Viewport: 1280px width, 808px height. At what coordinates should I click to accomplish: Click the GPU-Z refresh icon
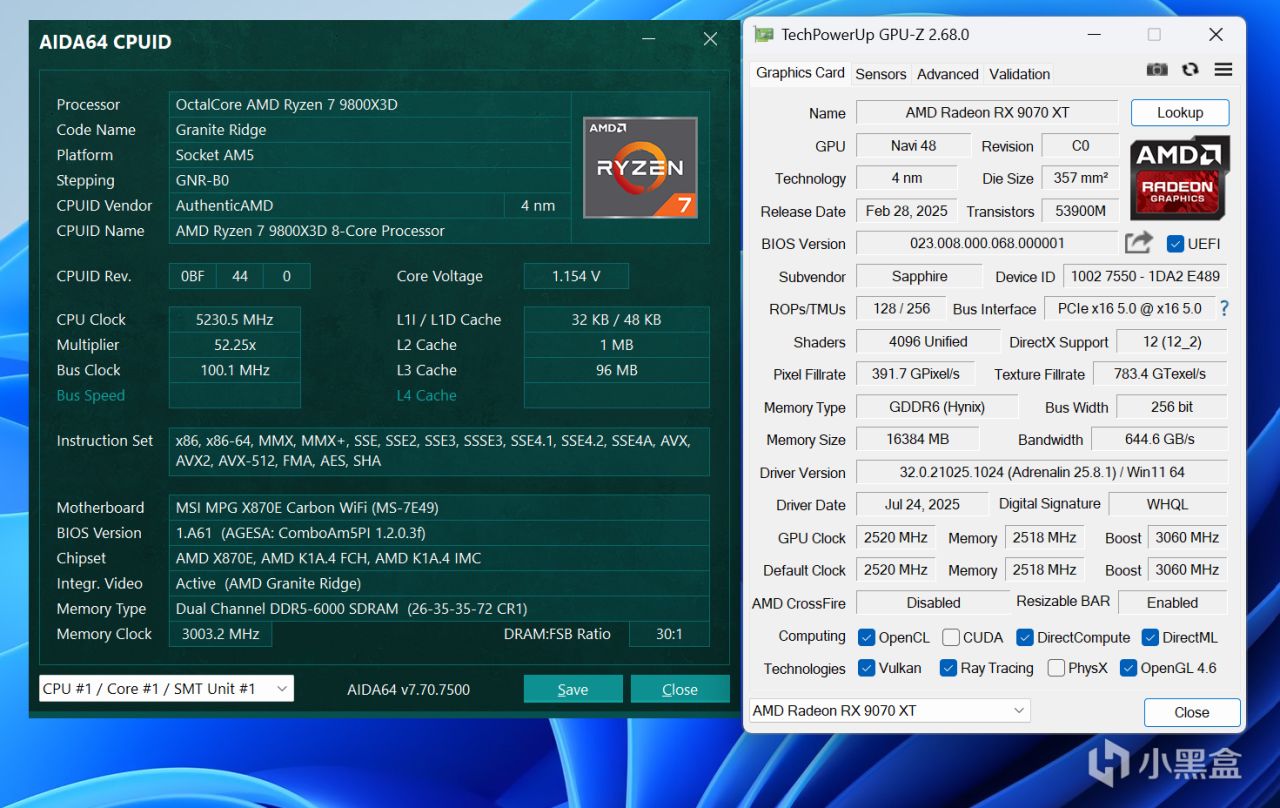[1190, 70]
